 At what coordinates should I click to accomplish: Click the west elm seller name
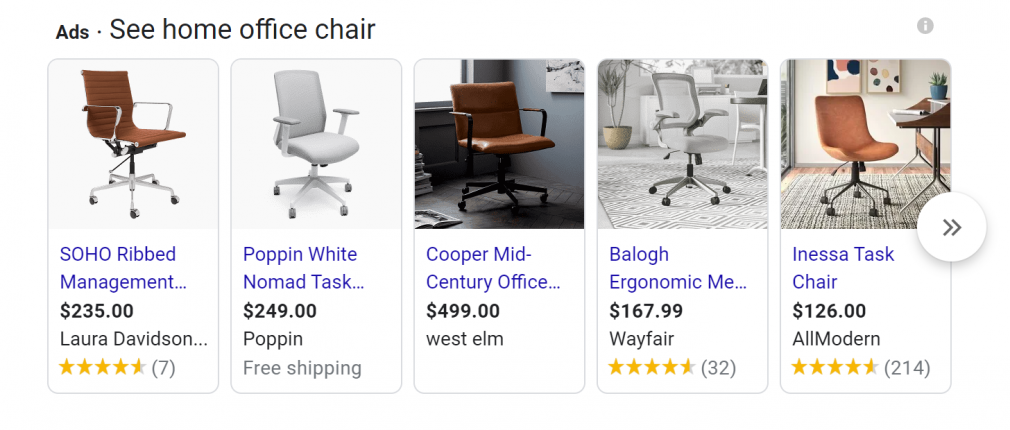coord(464,339)
